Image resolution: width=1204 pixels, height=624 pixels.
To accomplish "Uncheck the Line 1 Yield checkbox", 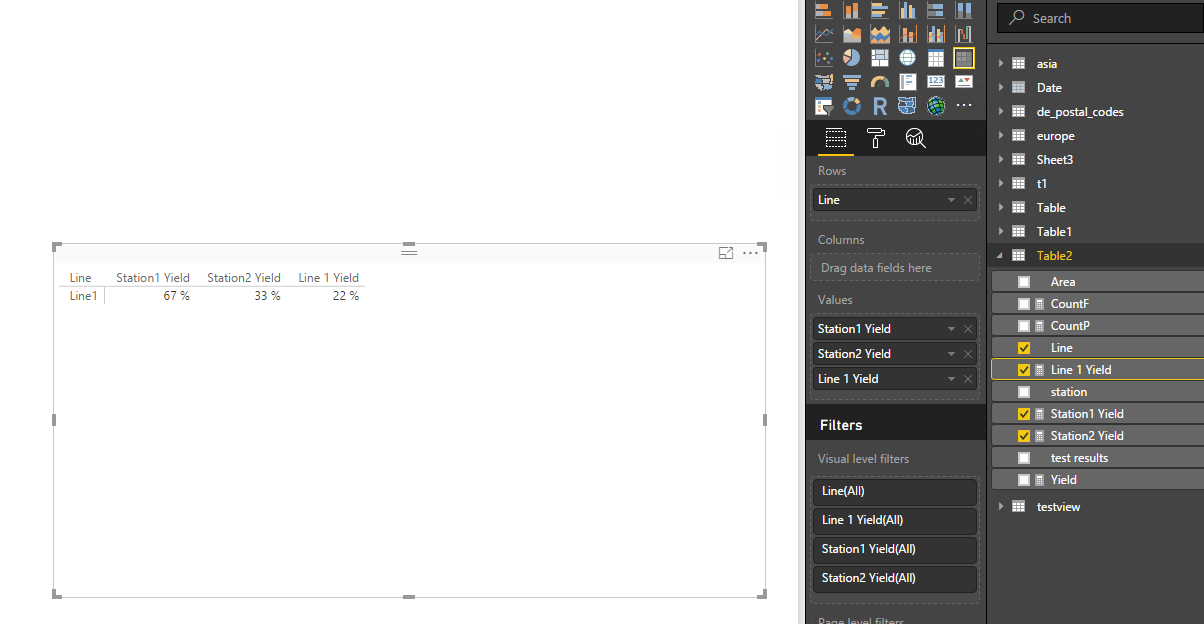I will (x=1024, y=370).
